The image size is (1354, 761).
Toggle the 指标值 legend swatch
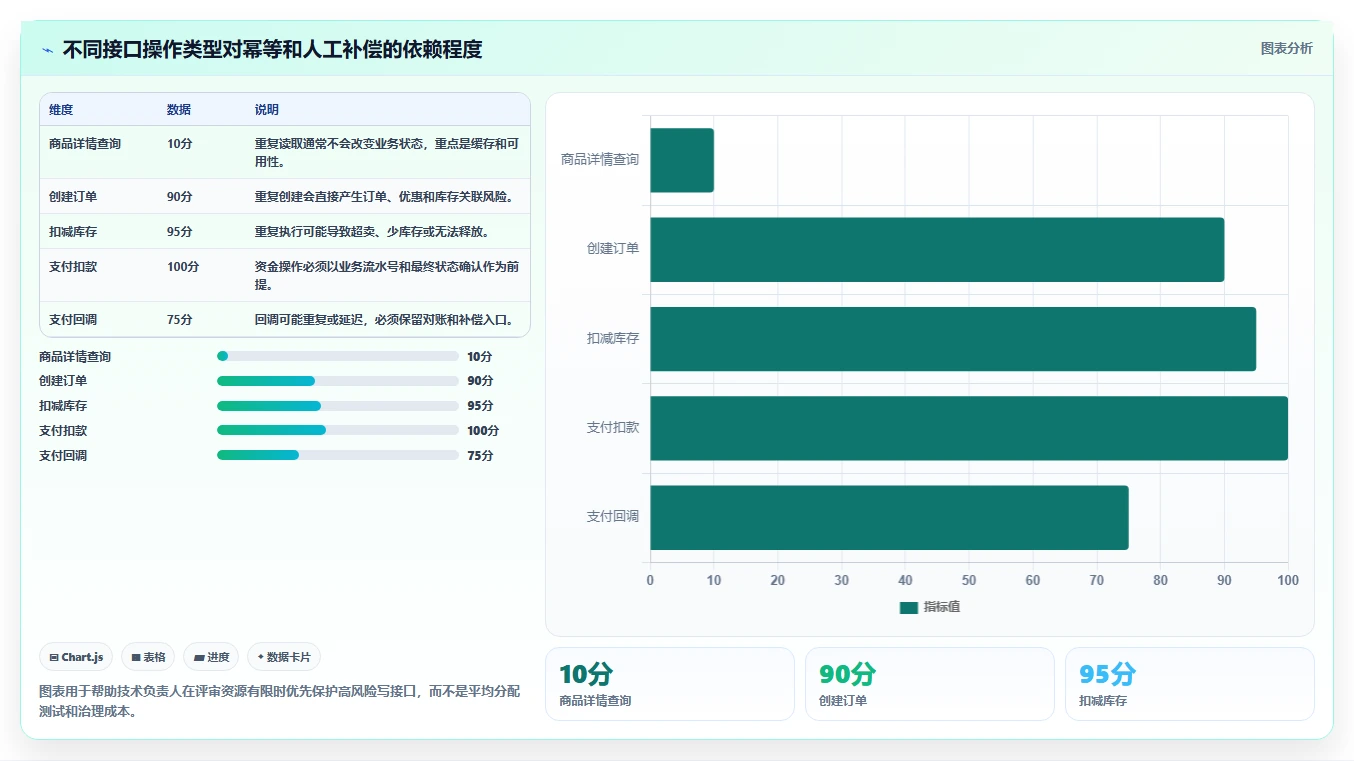pos(908,607)
